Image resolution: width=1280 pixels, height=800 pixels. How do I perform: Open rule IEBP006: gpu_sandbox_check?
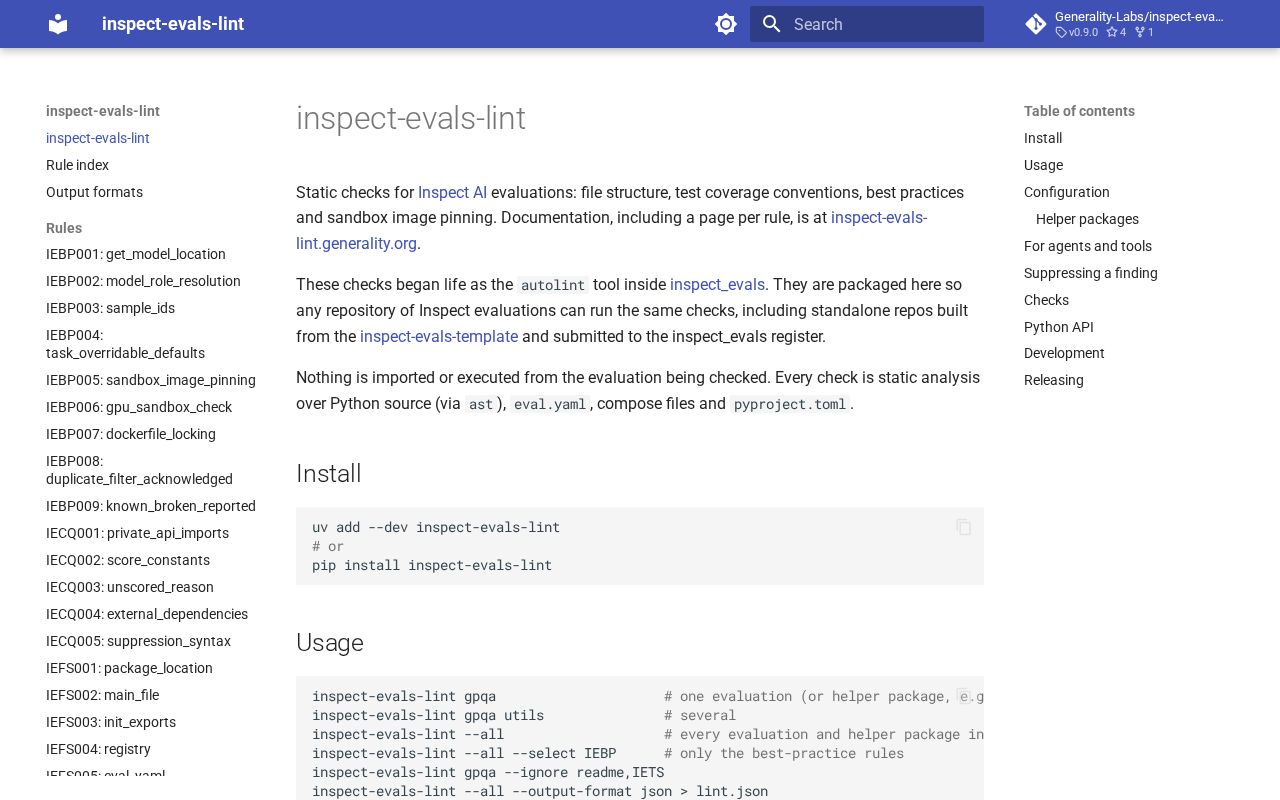click(139, 407)
